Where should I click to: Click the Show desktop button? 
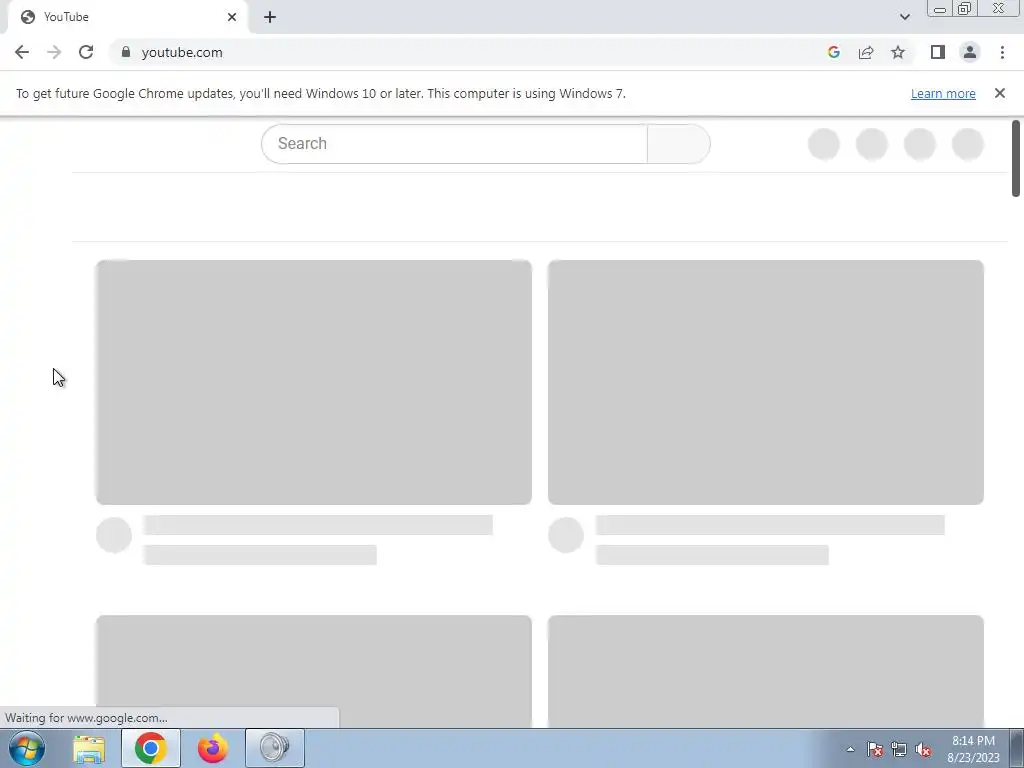(x=1017, y=748)
